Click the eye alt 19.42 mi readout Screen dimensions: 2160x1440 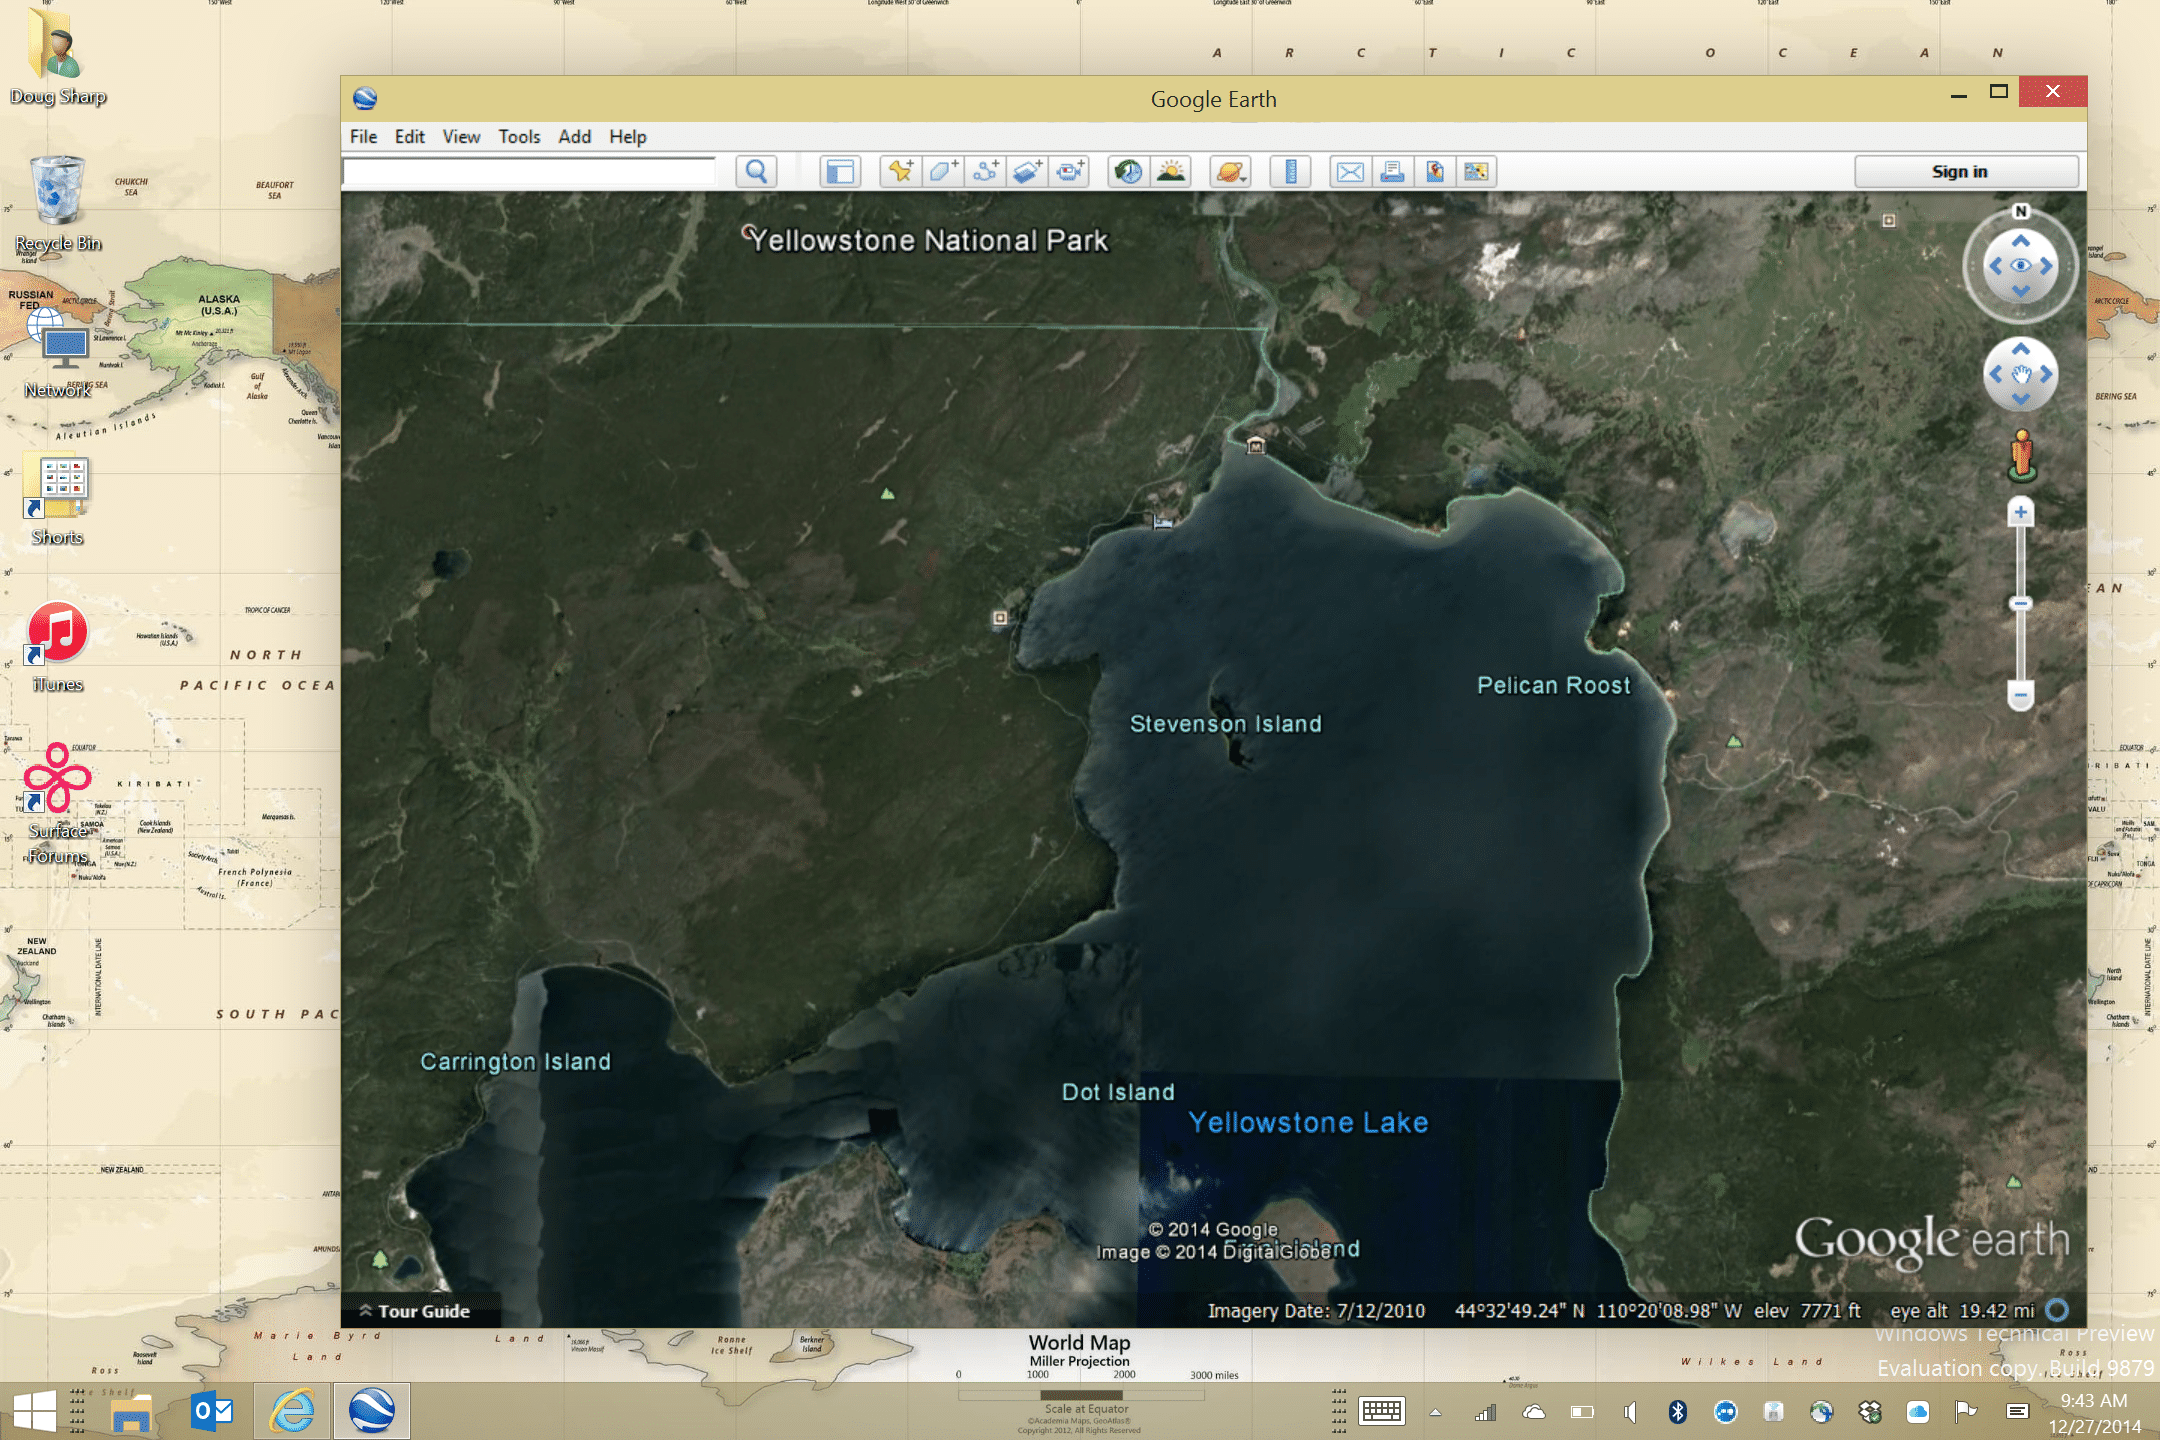click(x=1961, y=1311)
